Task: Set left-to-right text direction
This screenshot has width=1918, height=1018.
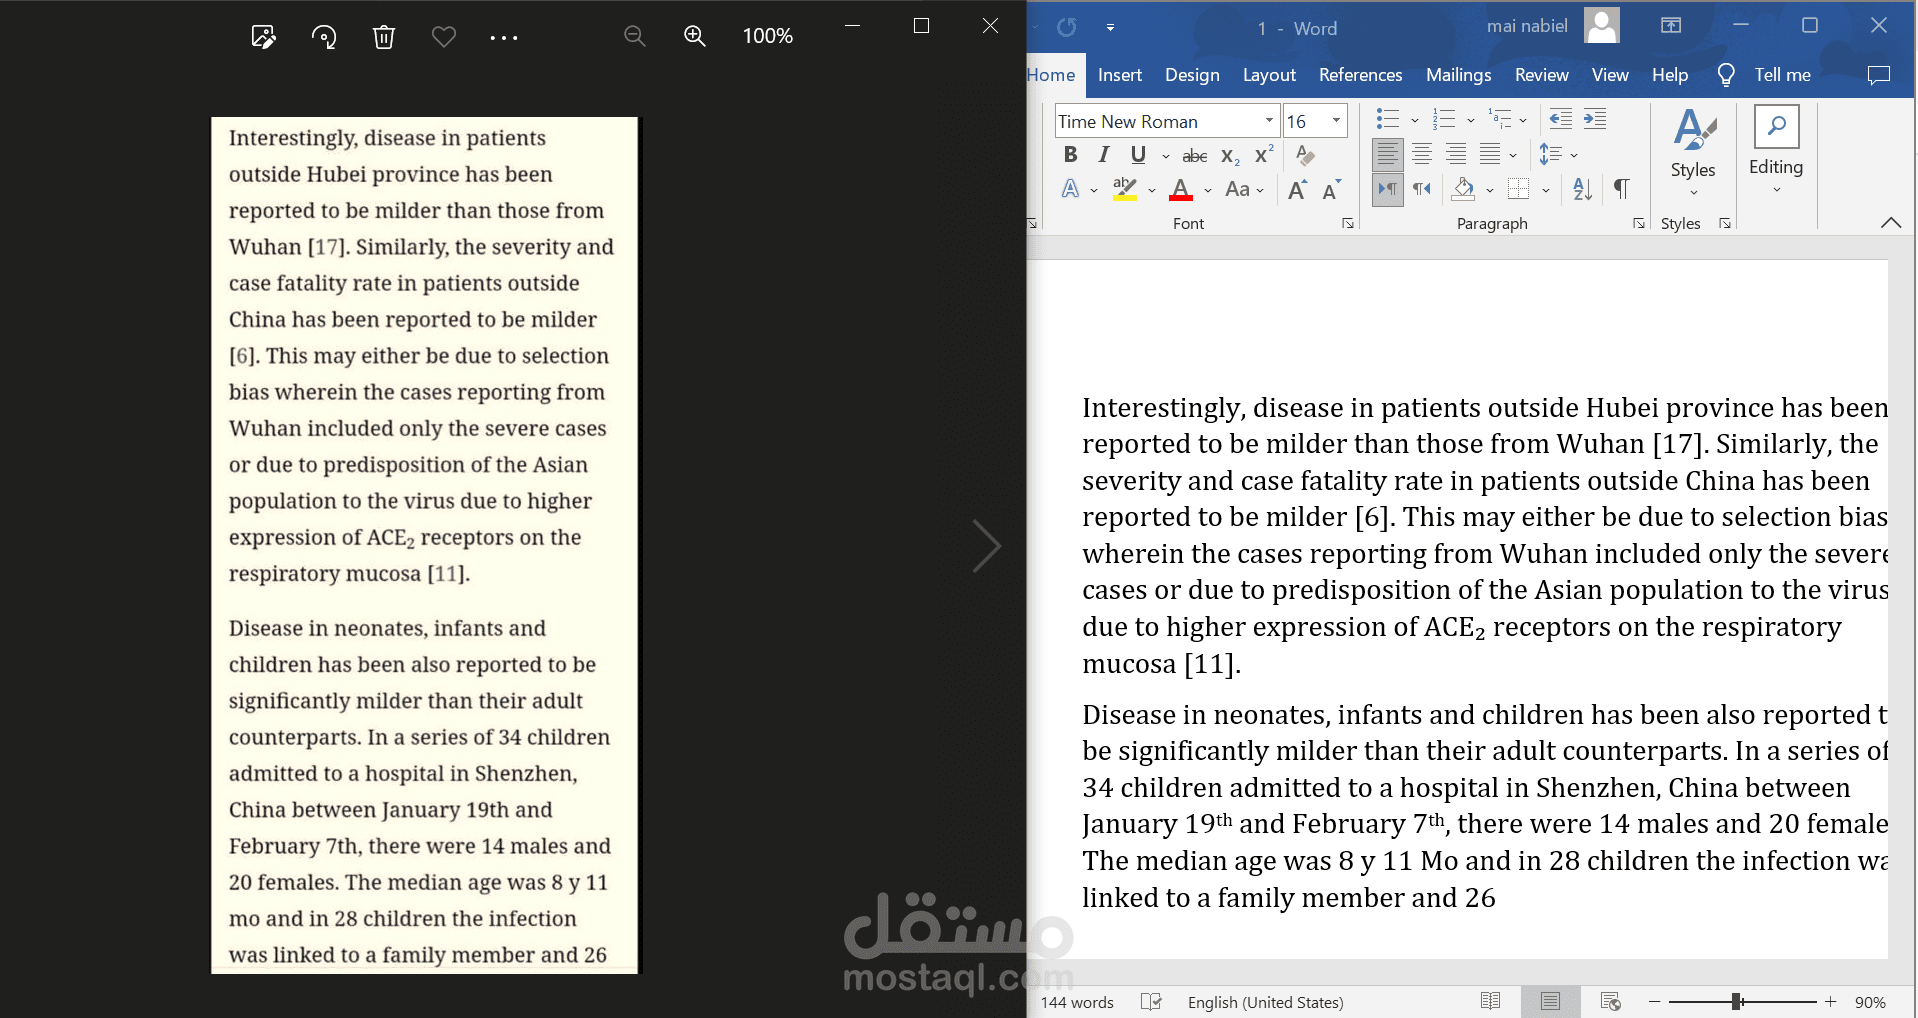Action: [x=1388, y=188]
